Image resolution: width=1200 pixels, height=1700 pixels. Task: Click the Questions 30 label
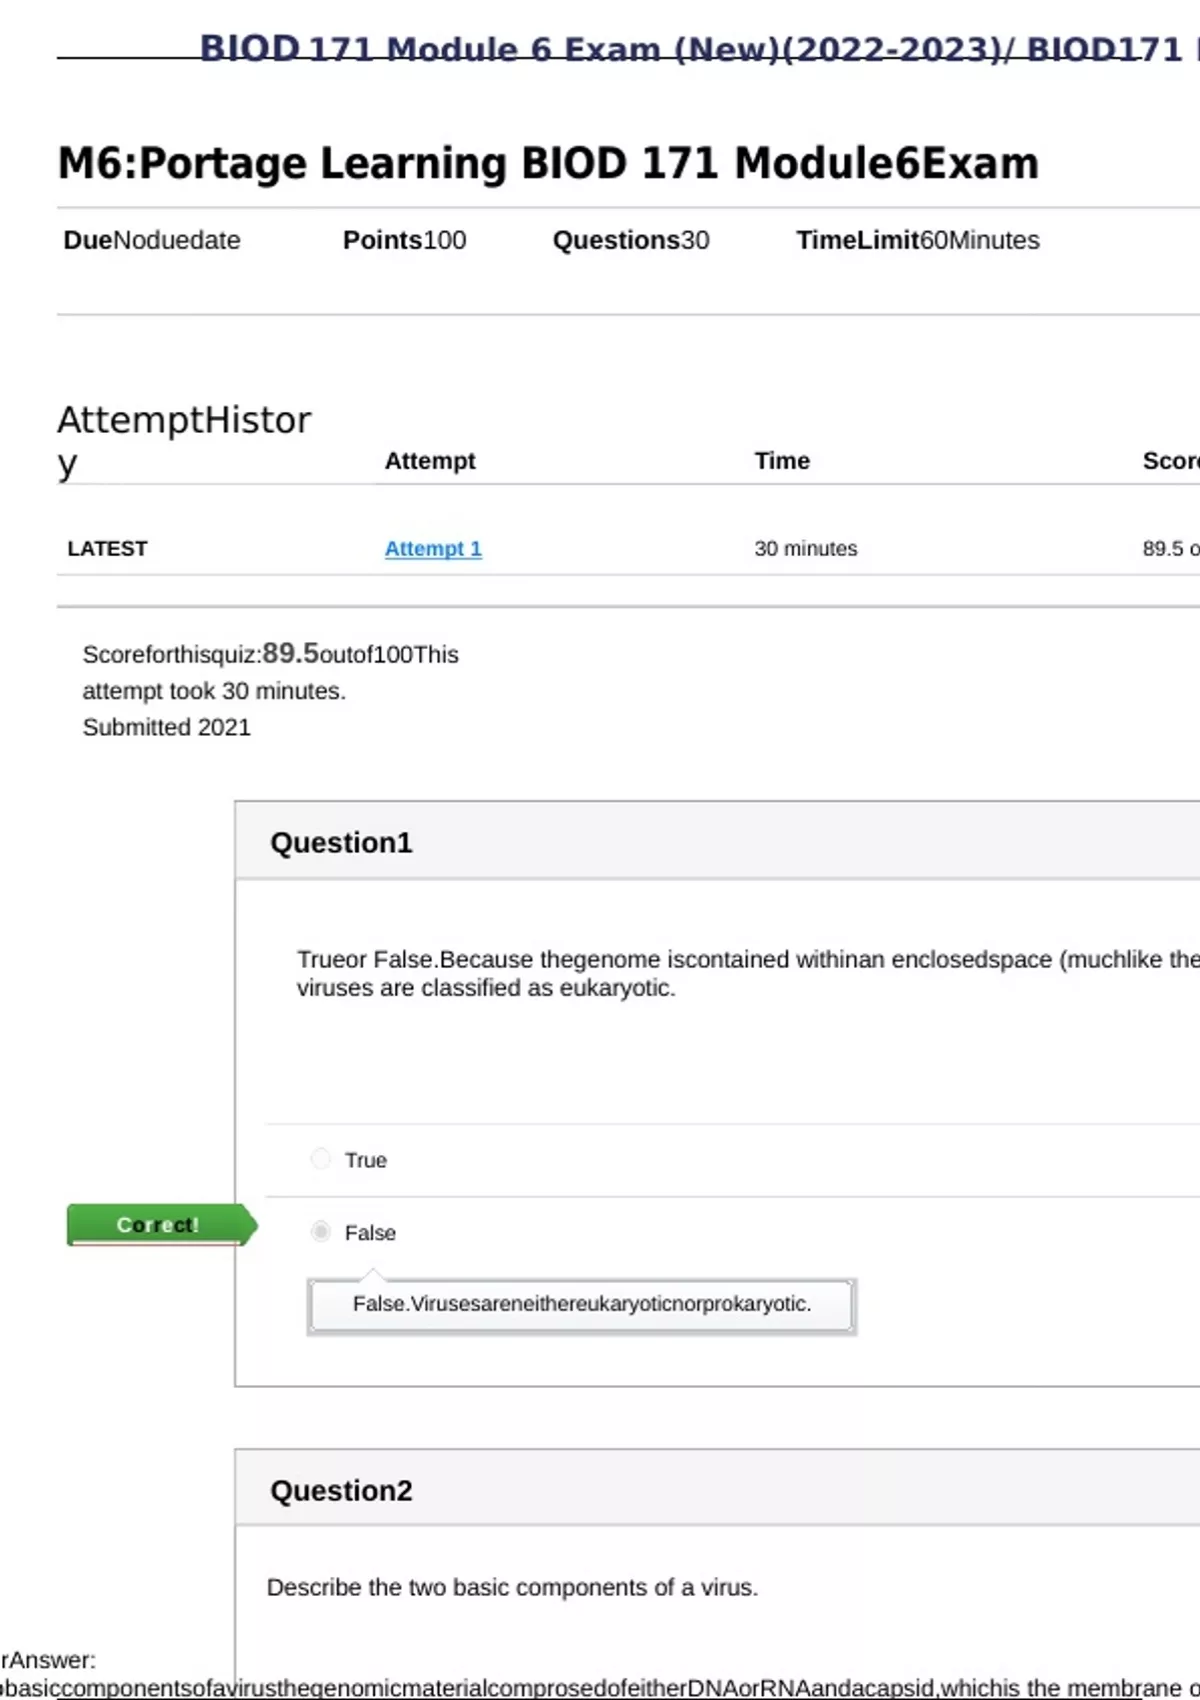(631, 241)
